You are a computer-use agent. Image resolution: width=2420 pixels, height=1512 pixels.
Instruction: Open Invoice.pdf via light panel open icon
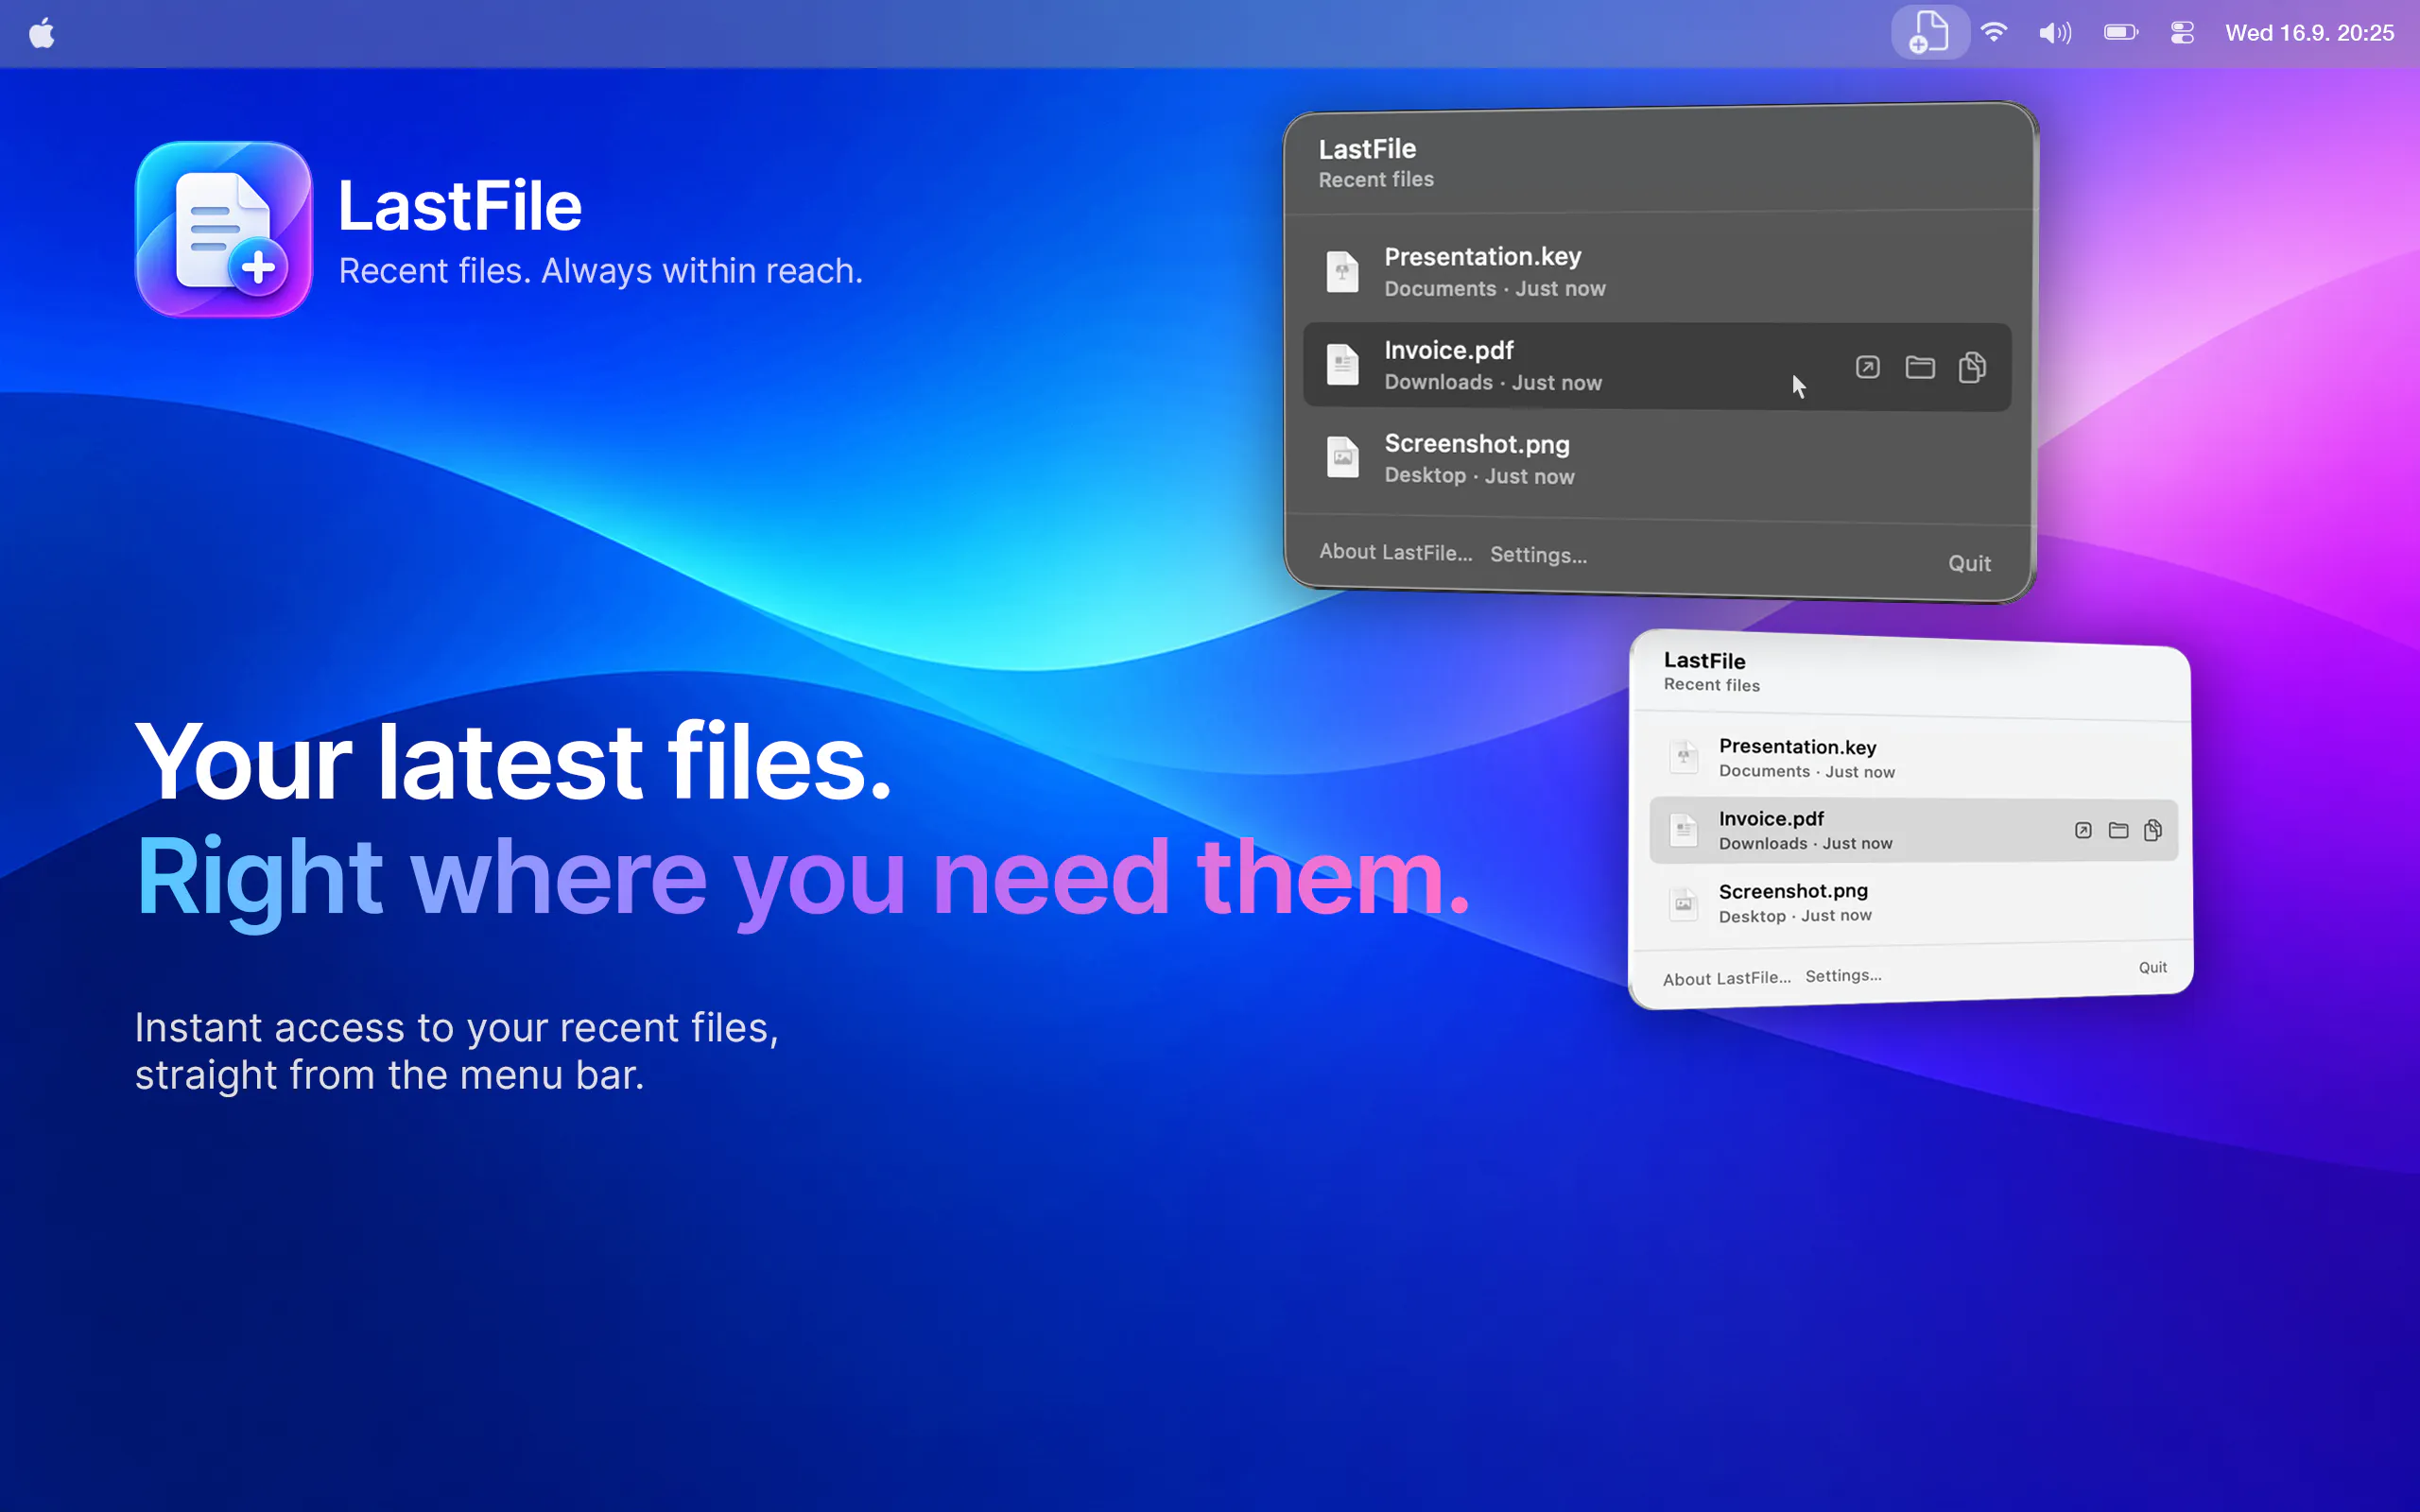2083,830
